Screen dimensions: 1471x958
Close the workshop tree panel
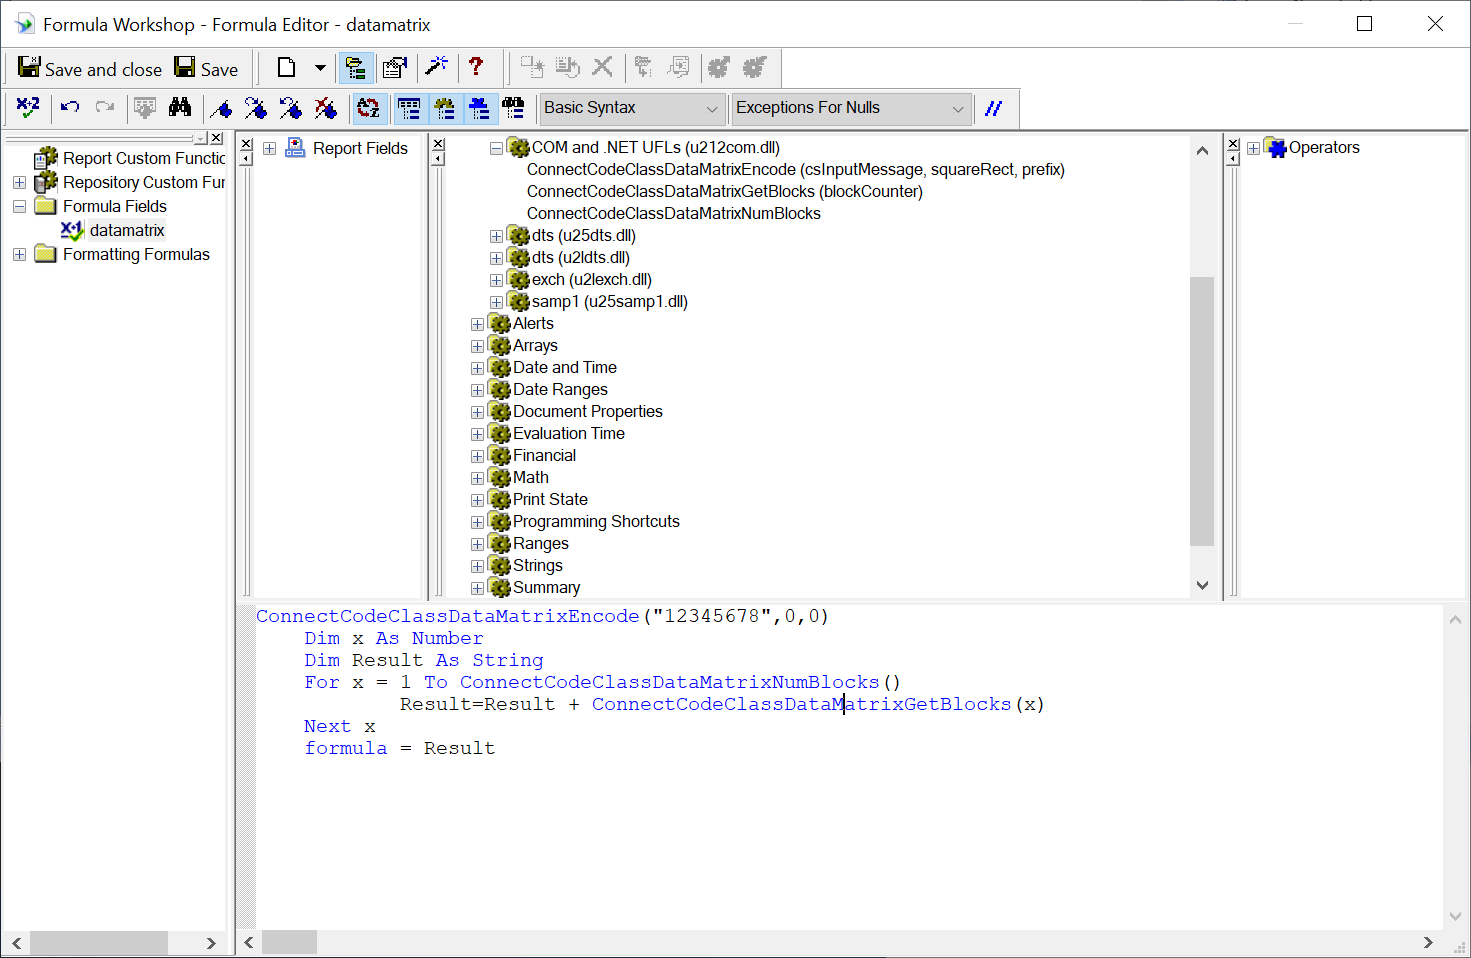point(217,138)
